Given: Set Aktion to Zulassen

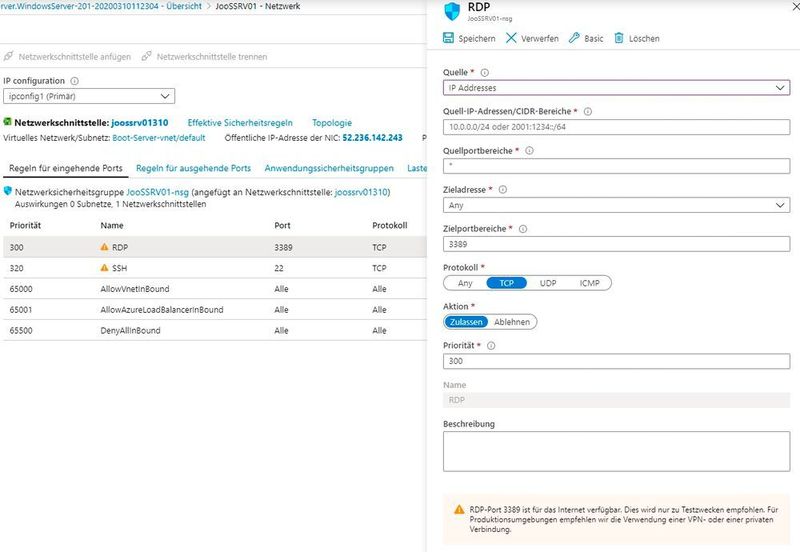Looking at the screenshot, I should (x=466, y=322).
